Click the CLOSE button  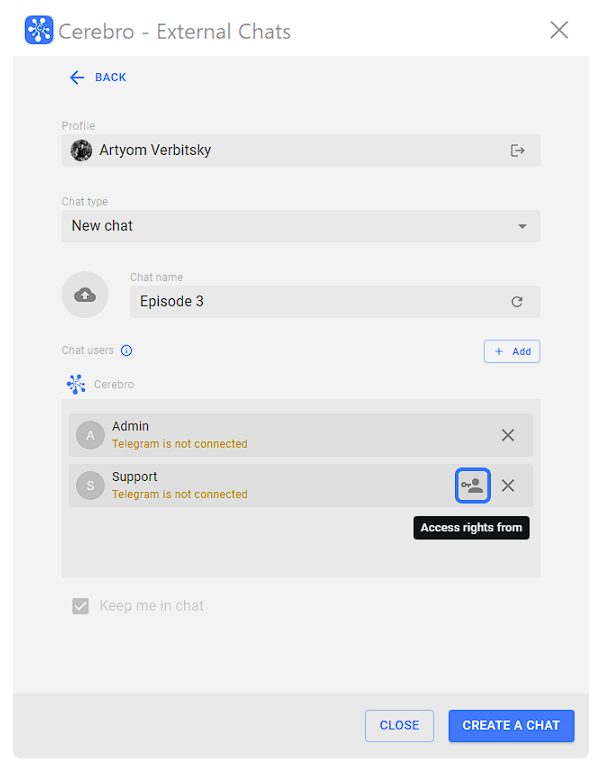point(399,725)
